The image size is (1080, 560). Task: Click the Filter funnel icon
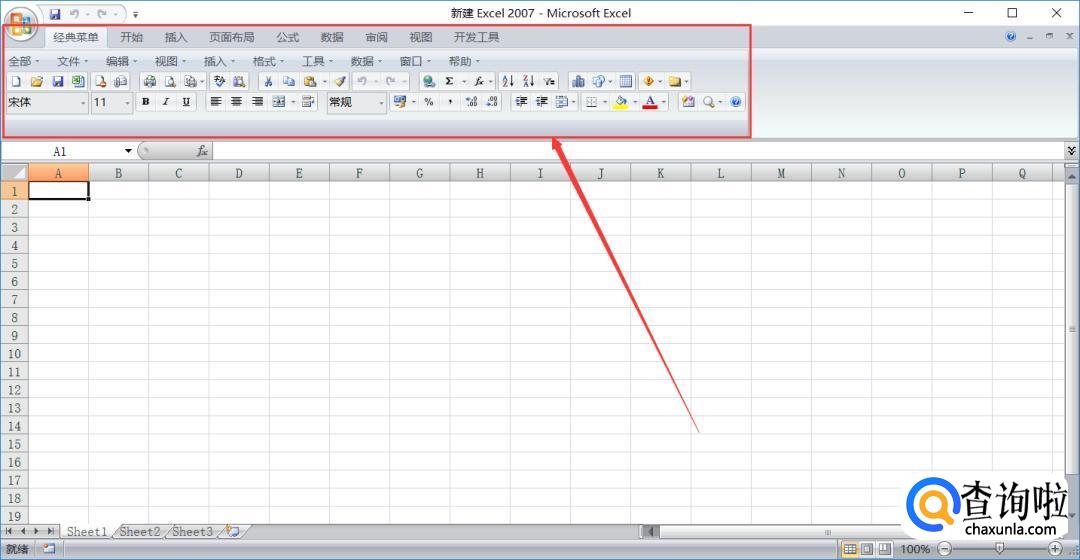pyautogui.click(x=549, y=81)
